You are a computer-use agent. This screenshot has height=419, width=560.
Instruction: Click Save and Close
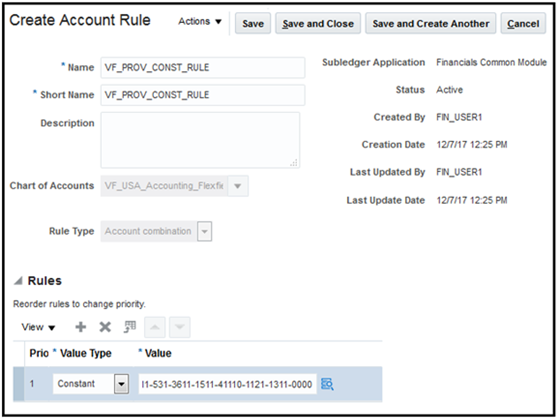pyautogui.click(x=318, y=24)
